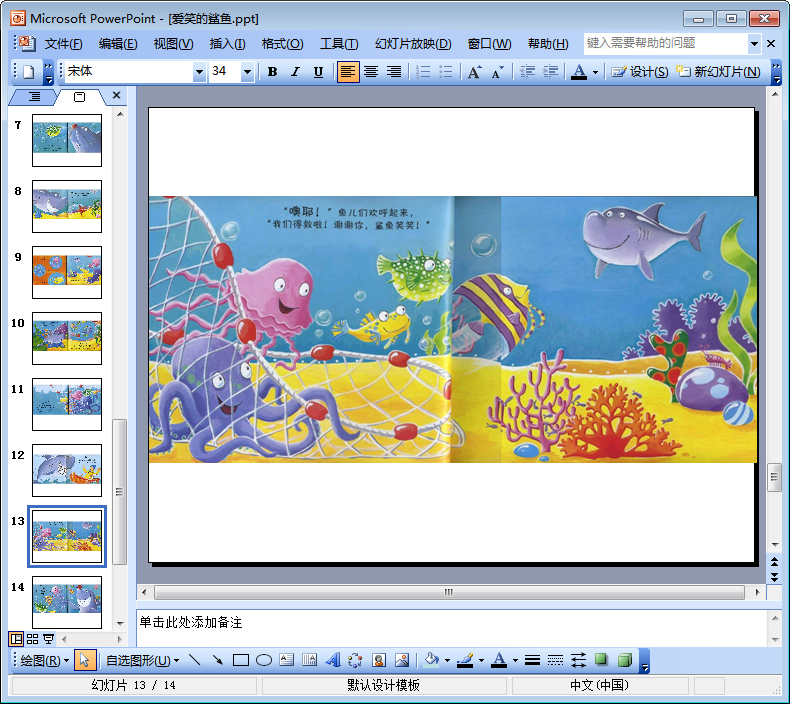Open line color dropdown arrow

(x=481, y=661)
